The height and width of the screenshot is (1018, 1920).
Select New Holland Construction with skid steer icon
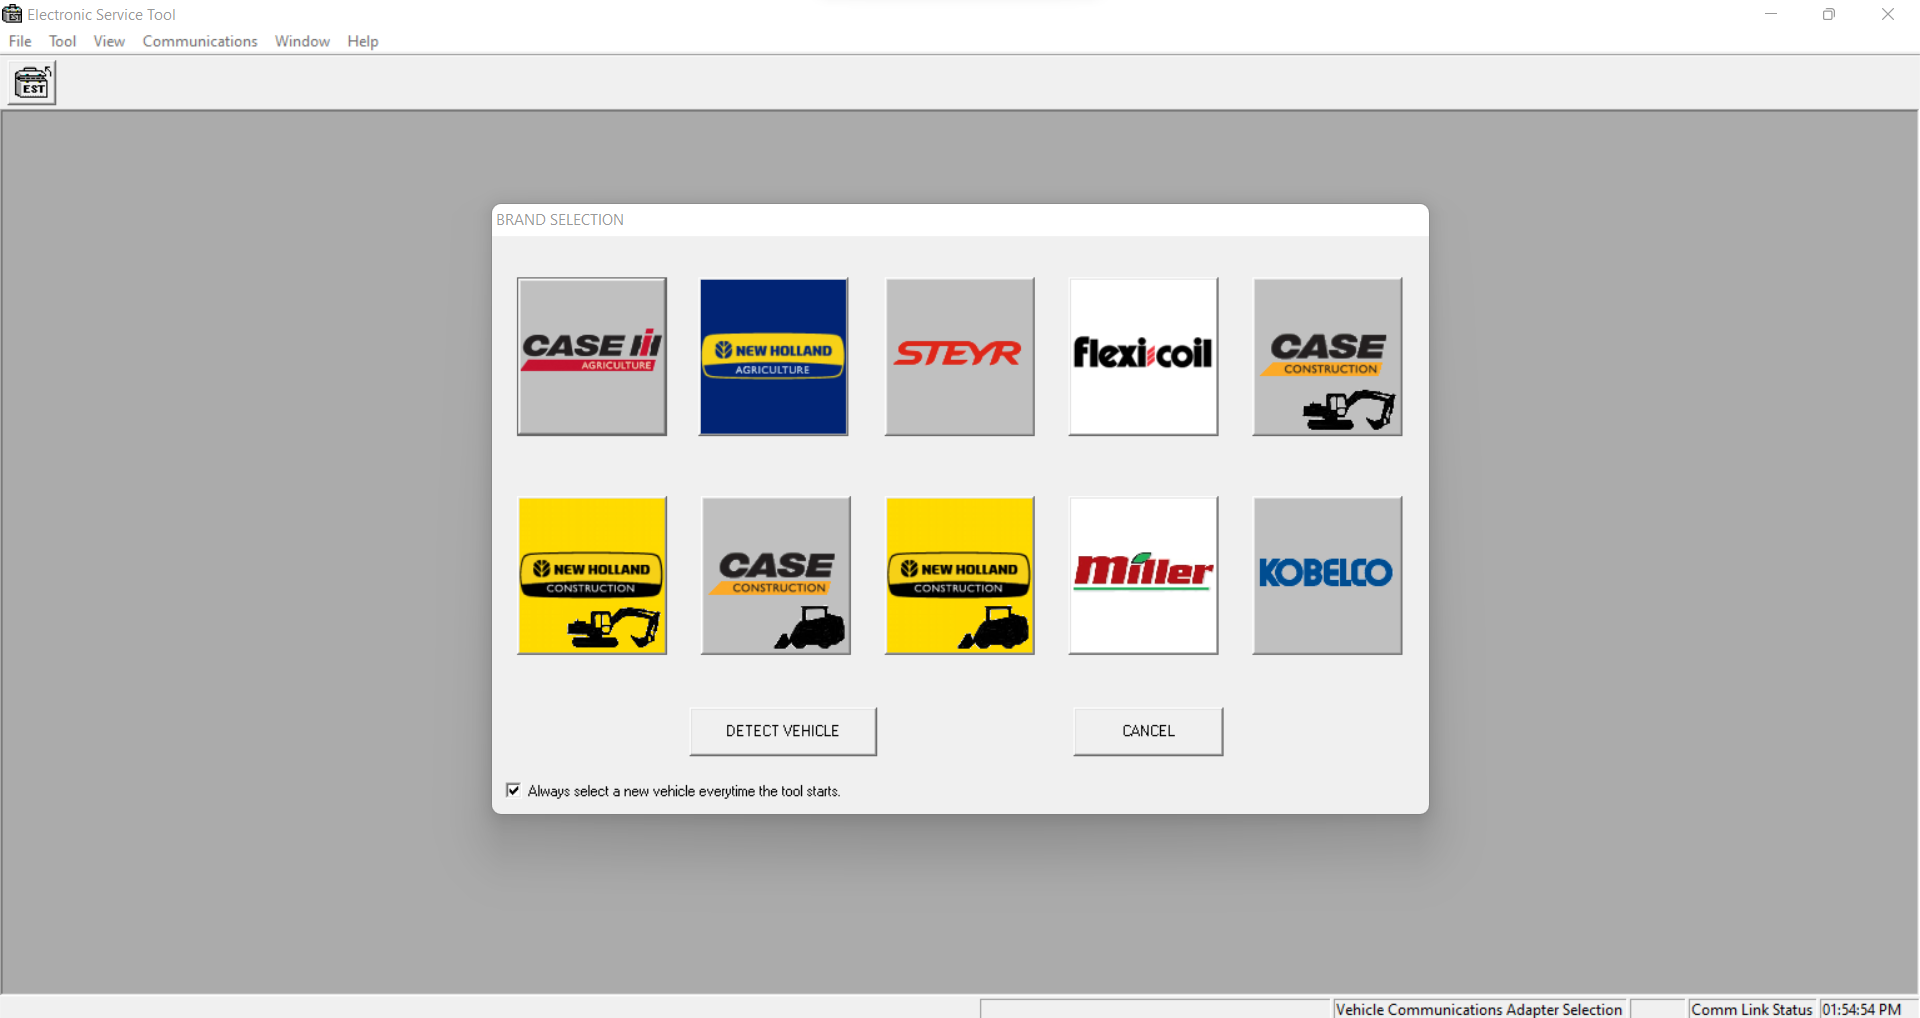pyautogui.click(x=960, y=575)
